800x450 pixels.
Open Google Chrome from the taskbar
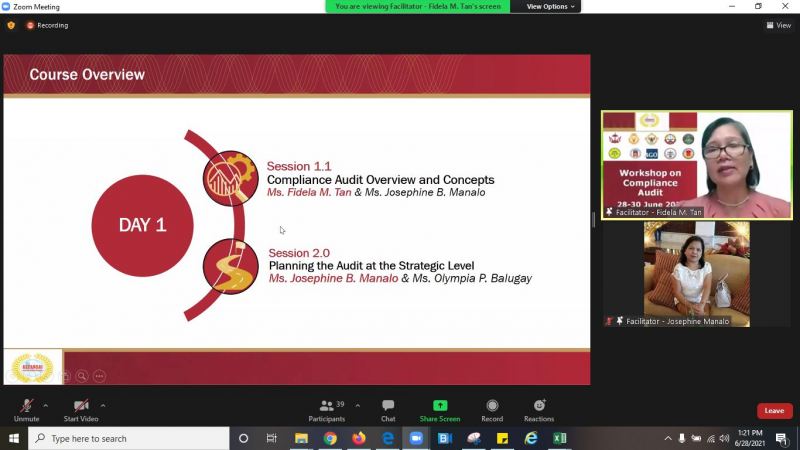[x=330, y=439]
